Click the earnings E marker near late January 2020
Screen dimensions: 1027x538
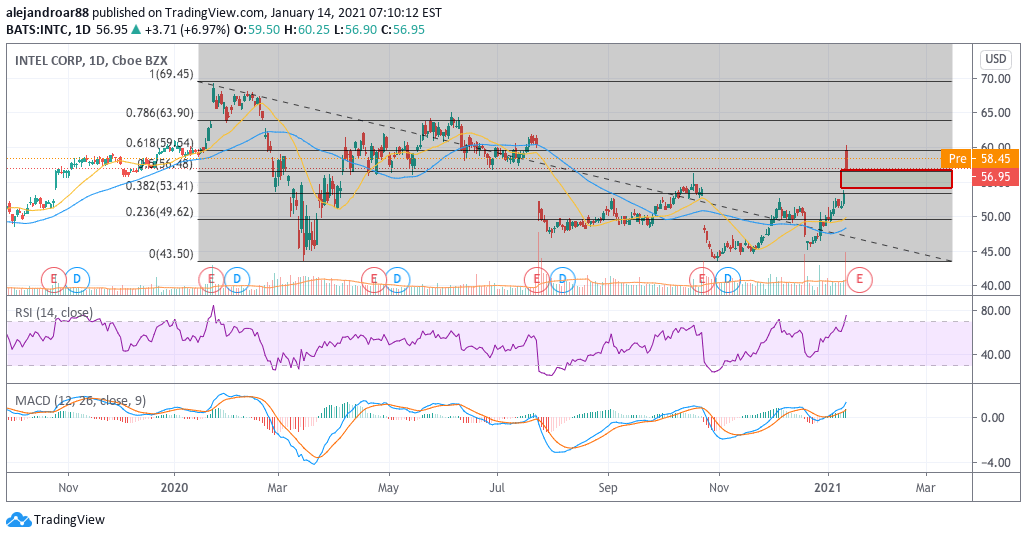212,280
